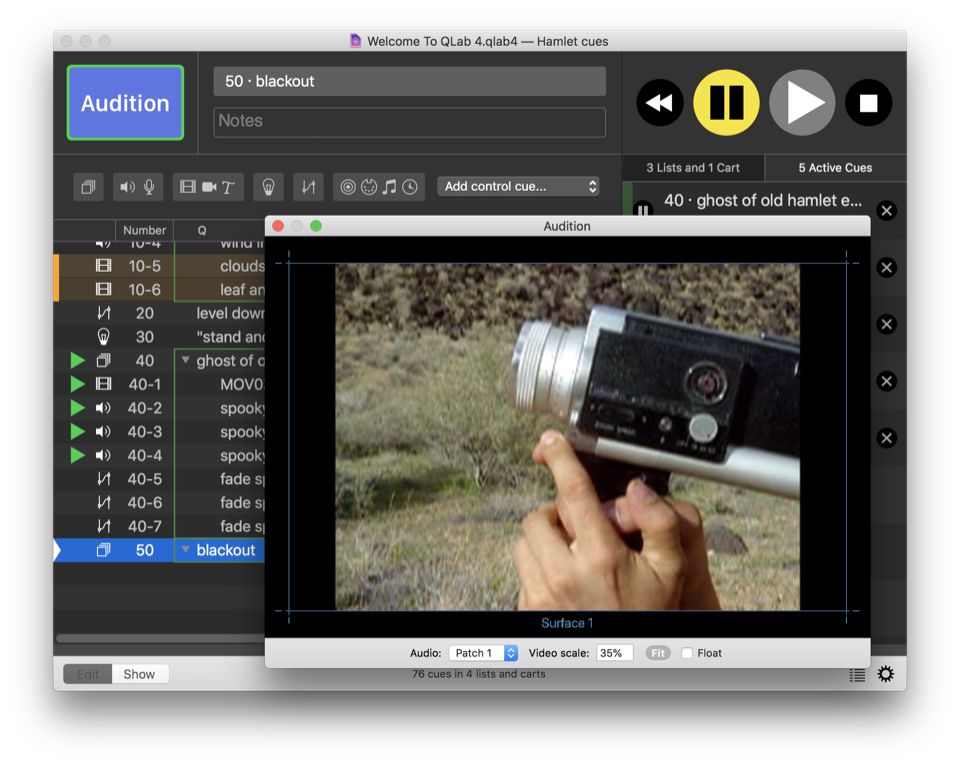The image size is (960, 767).
Task: Collapse the blackout group cue
Action: [x=185, y=550]
